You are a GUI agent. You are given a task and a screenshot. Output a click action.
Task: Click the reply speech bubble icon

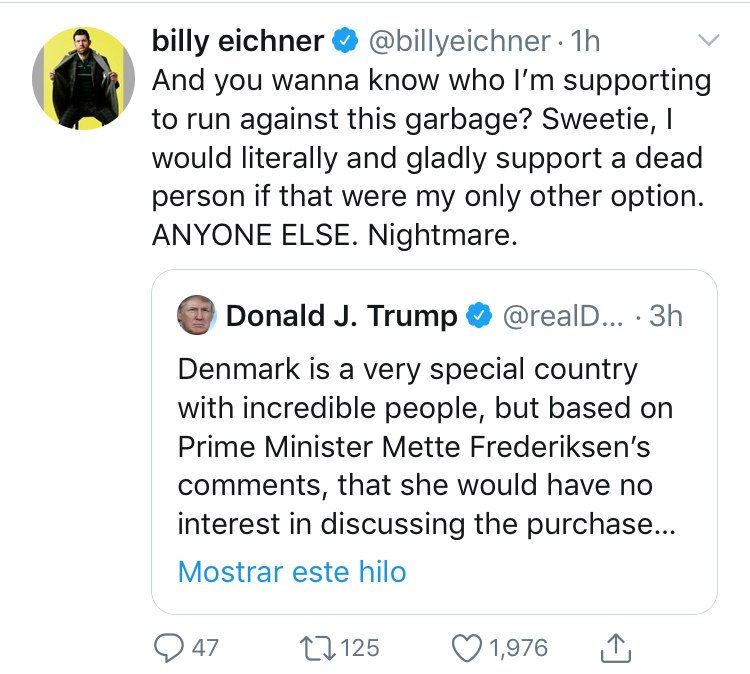[168, 648]
